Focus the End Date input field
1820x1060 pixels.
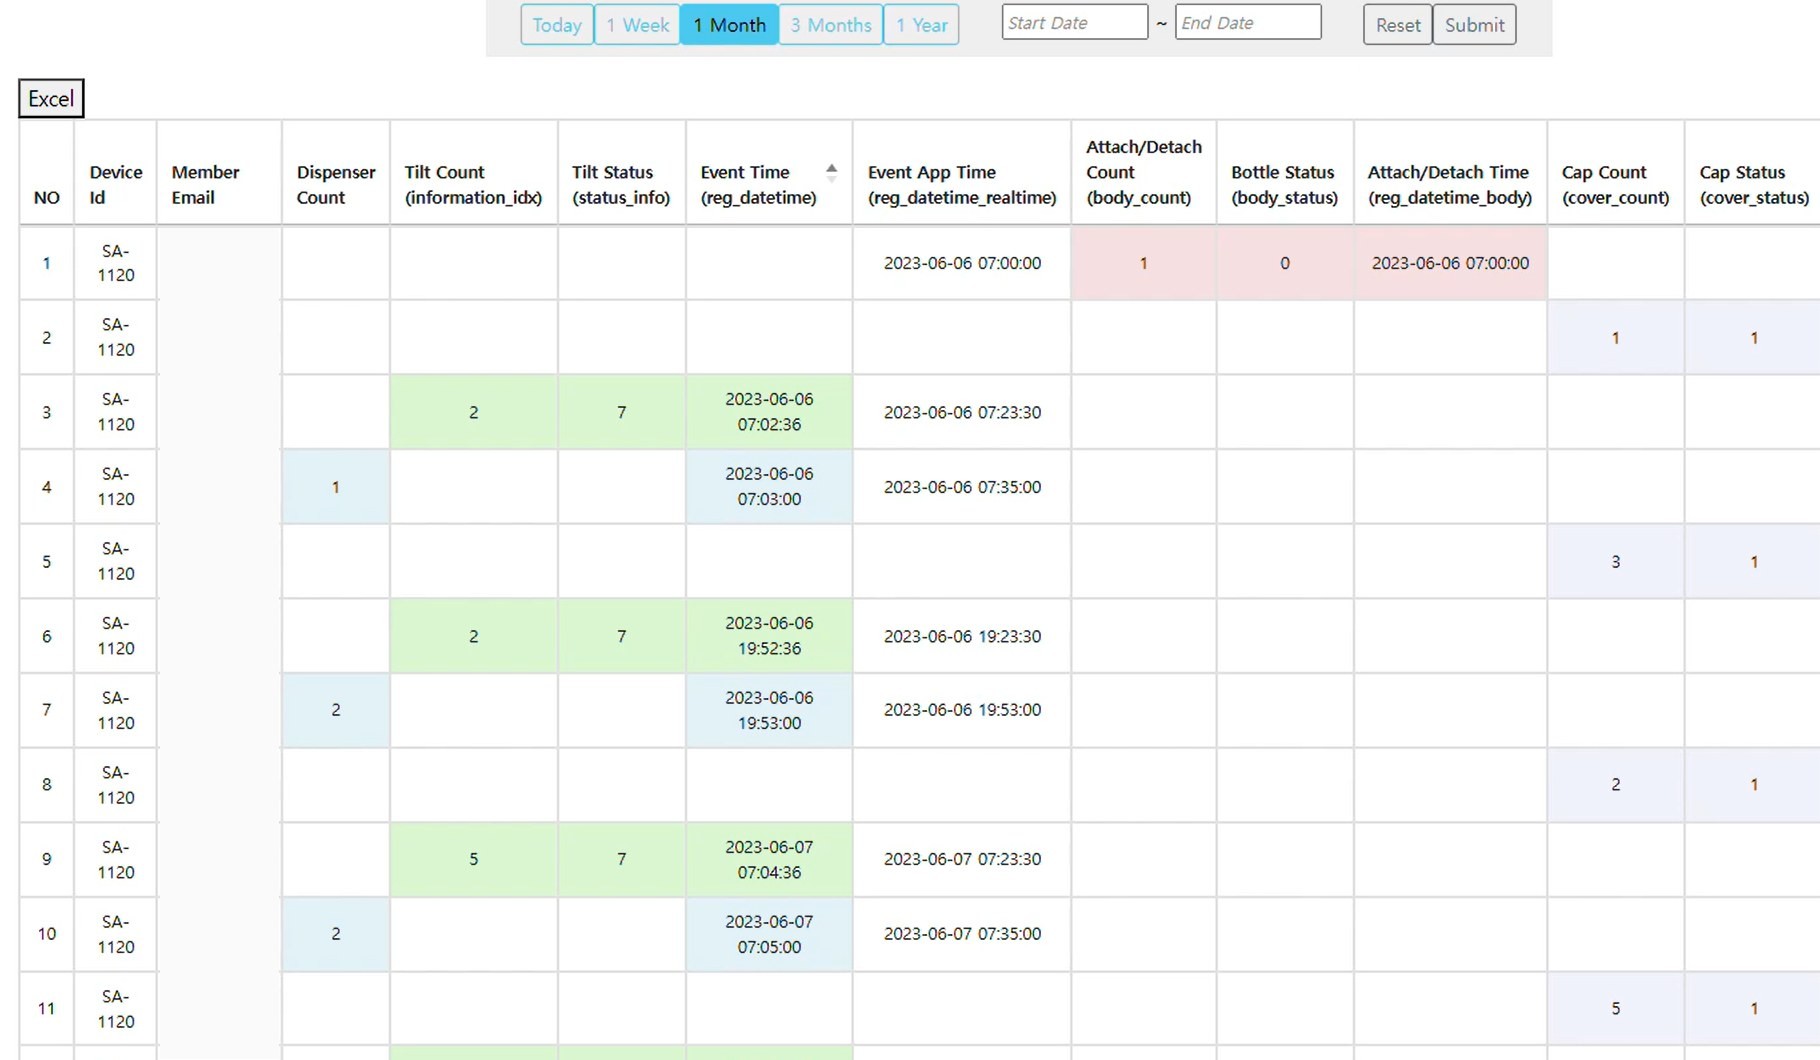1248,22
